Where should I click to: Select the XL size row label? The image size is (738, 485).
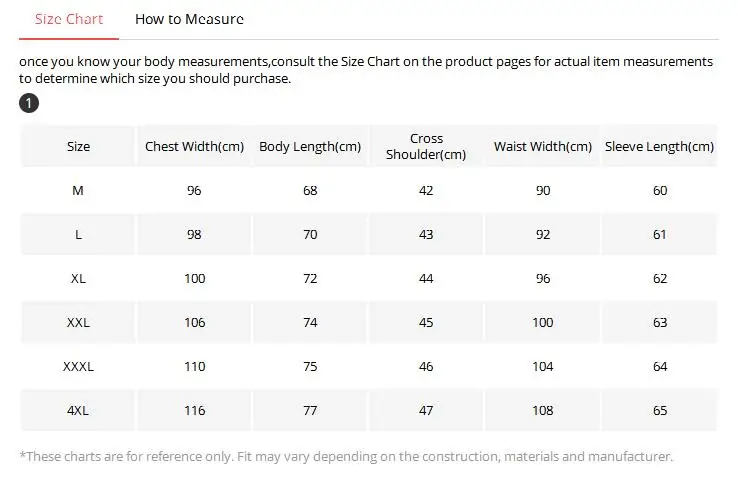(x=78, y=278)
